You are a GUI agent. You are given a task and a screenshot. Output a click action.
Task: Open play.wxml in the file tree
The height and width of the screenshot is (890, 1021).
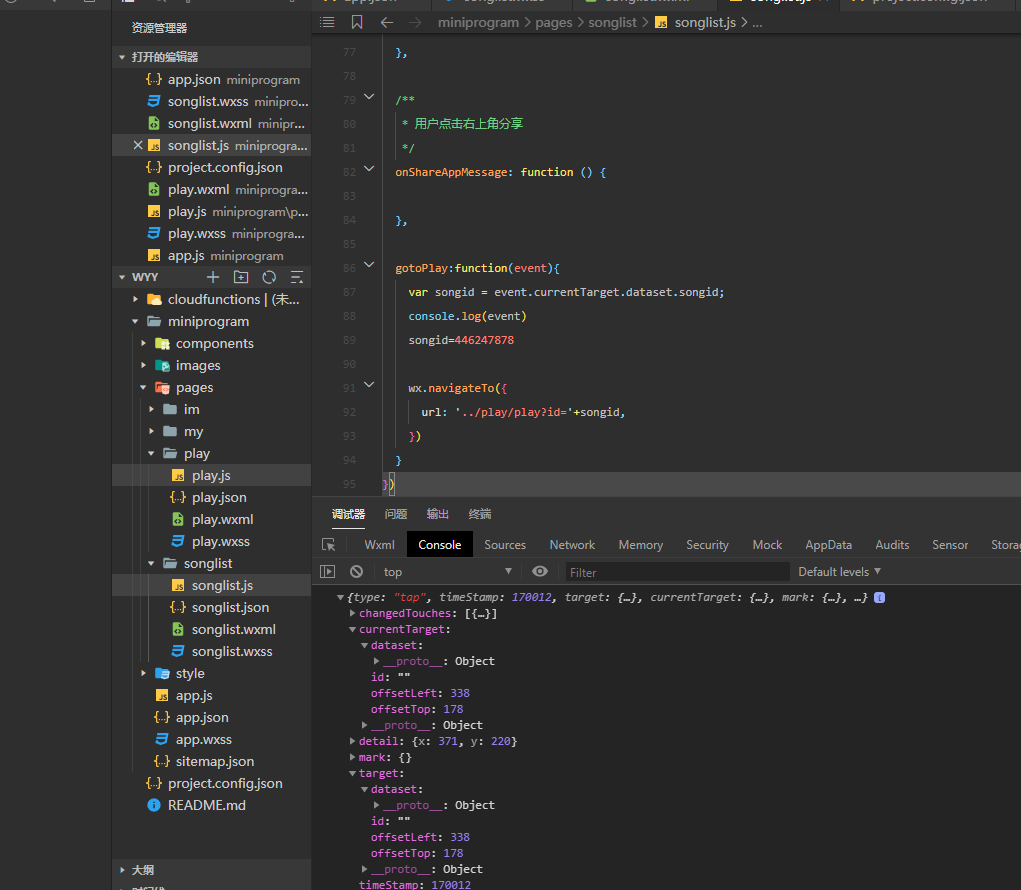(222, 519)
